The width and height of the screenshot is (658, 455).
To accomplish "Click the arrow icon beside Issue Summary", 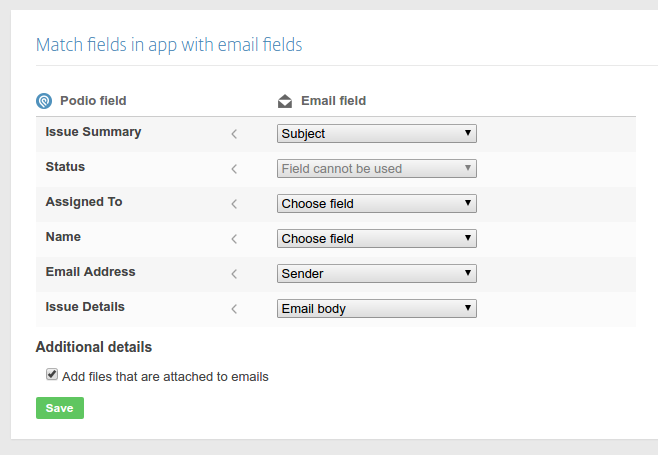I will [x=234, y=134].
